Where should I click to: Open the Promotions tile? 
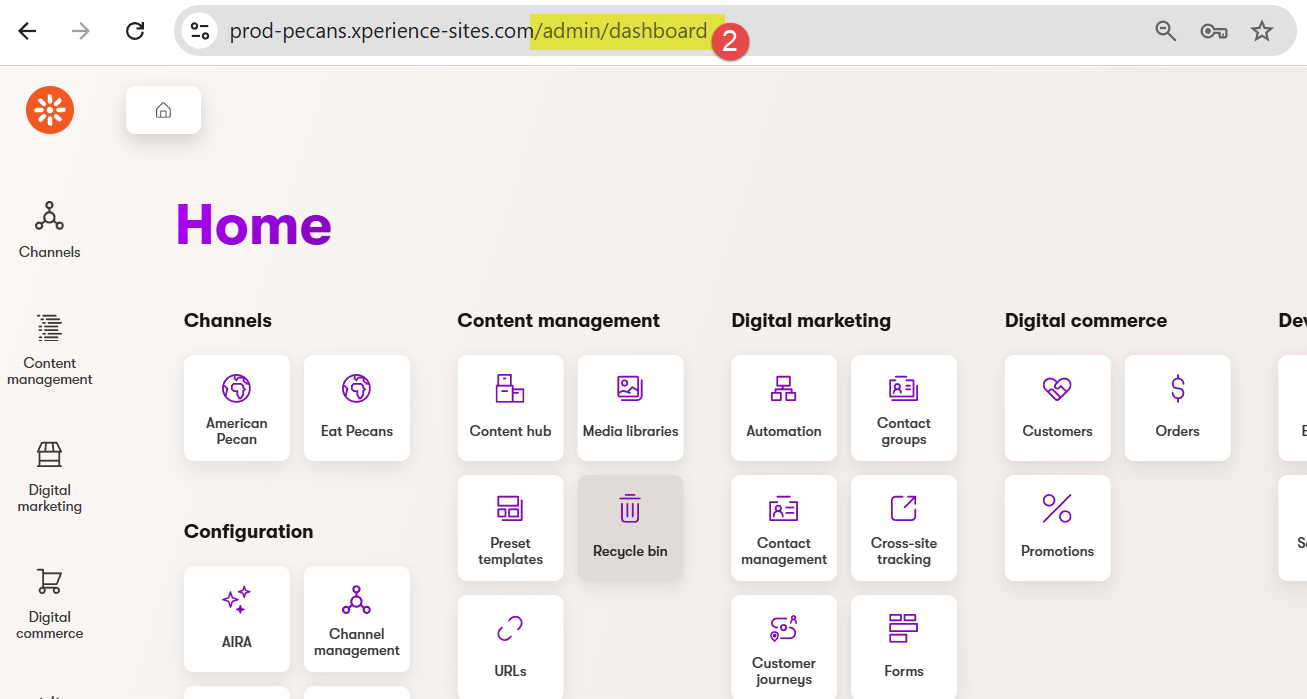point(1057,528)
